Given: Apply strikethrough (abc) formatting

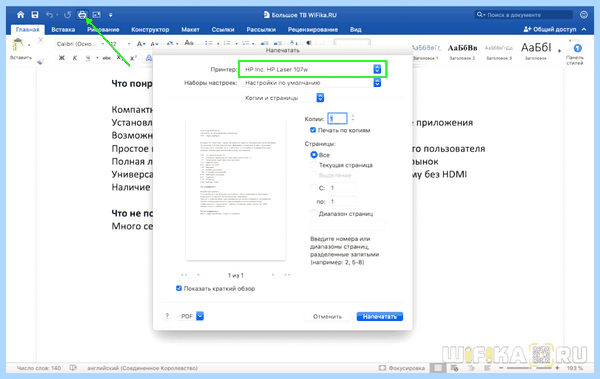Looking at the screenshot, I should coord(107,58).
